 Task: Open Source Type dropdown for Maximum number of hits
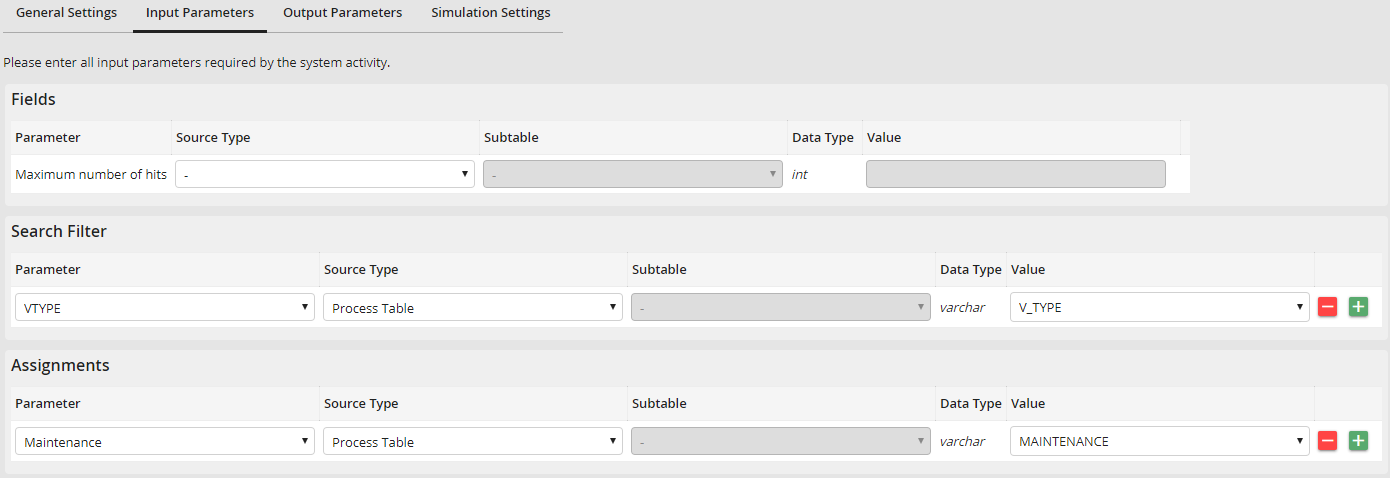pos(325,174)
